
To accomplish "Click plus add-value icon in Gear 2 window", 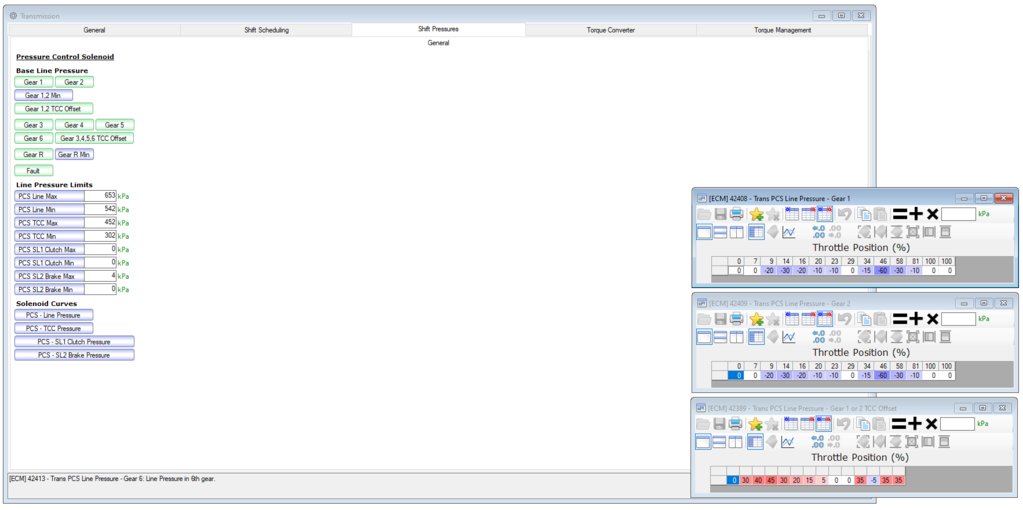I will 916,318.
